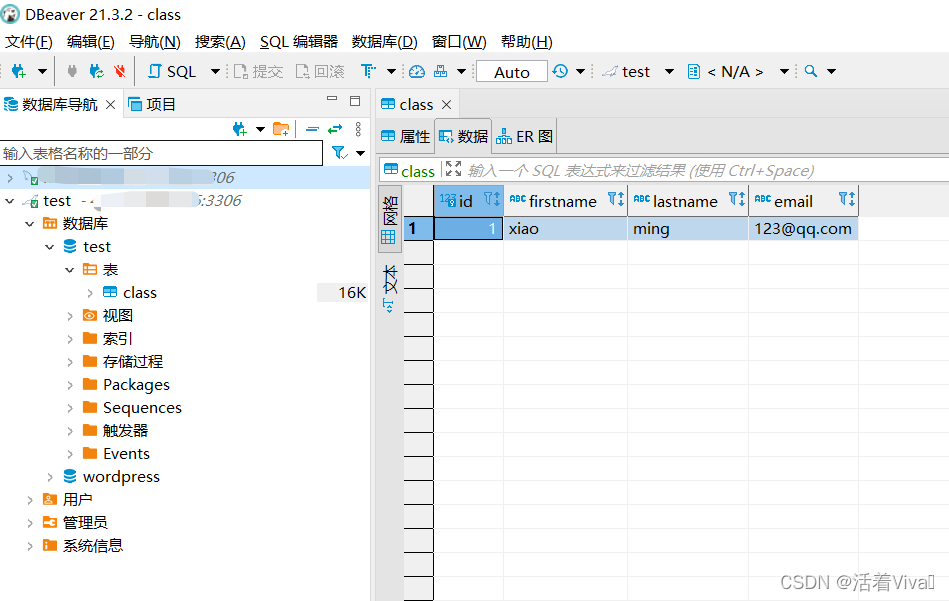Click the 回滚 rollback button
Image resolution: width=949 pixels, height=601 pixels.
tap(320, 71)
